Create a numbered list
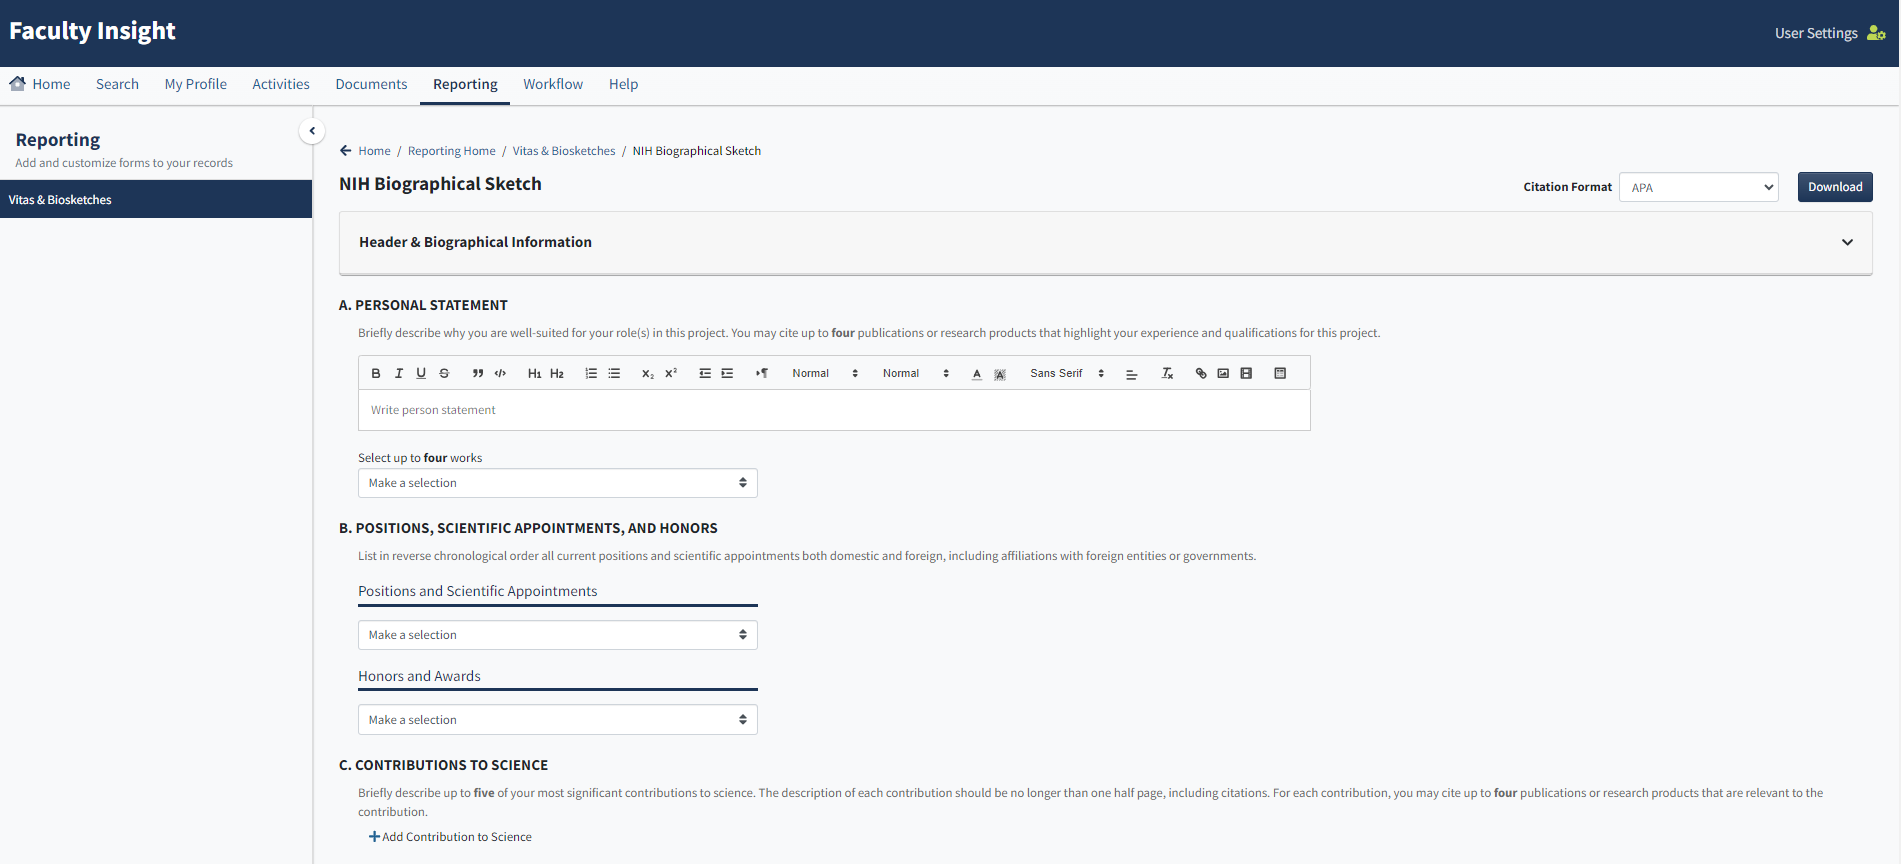This screenshot has height=864, width=1901. point(591,373)
